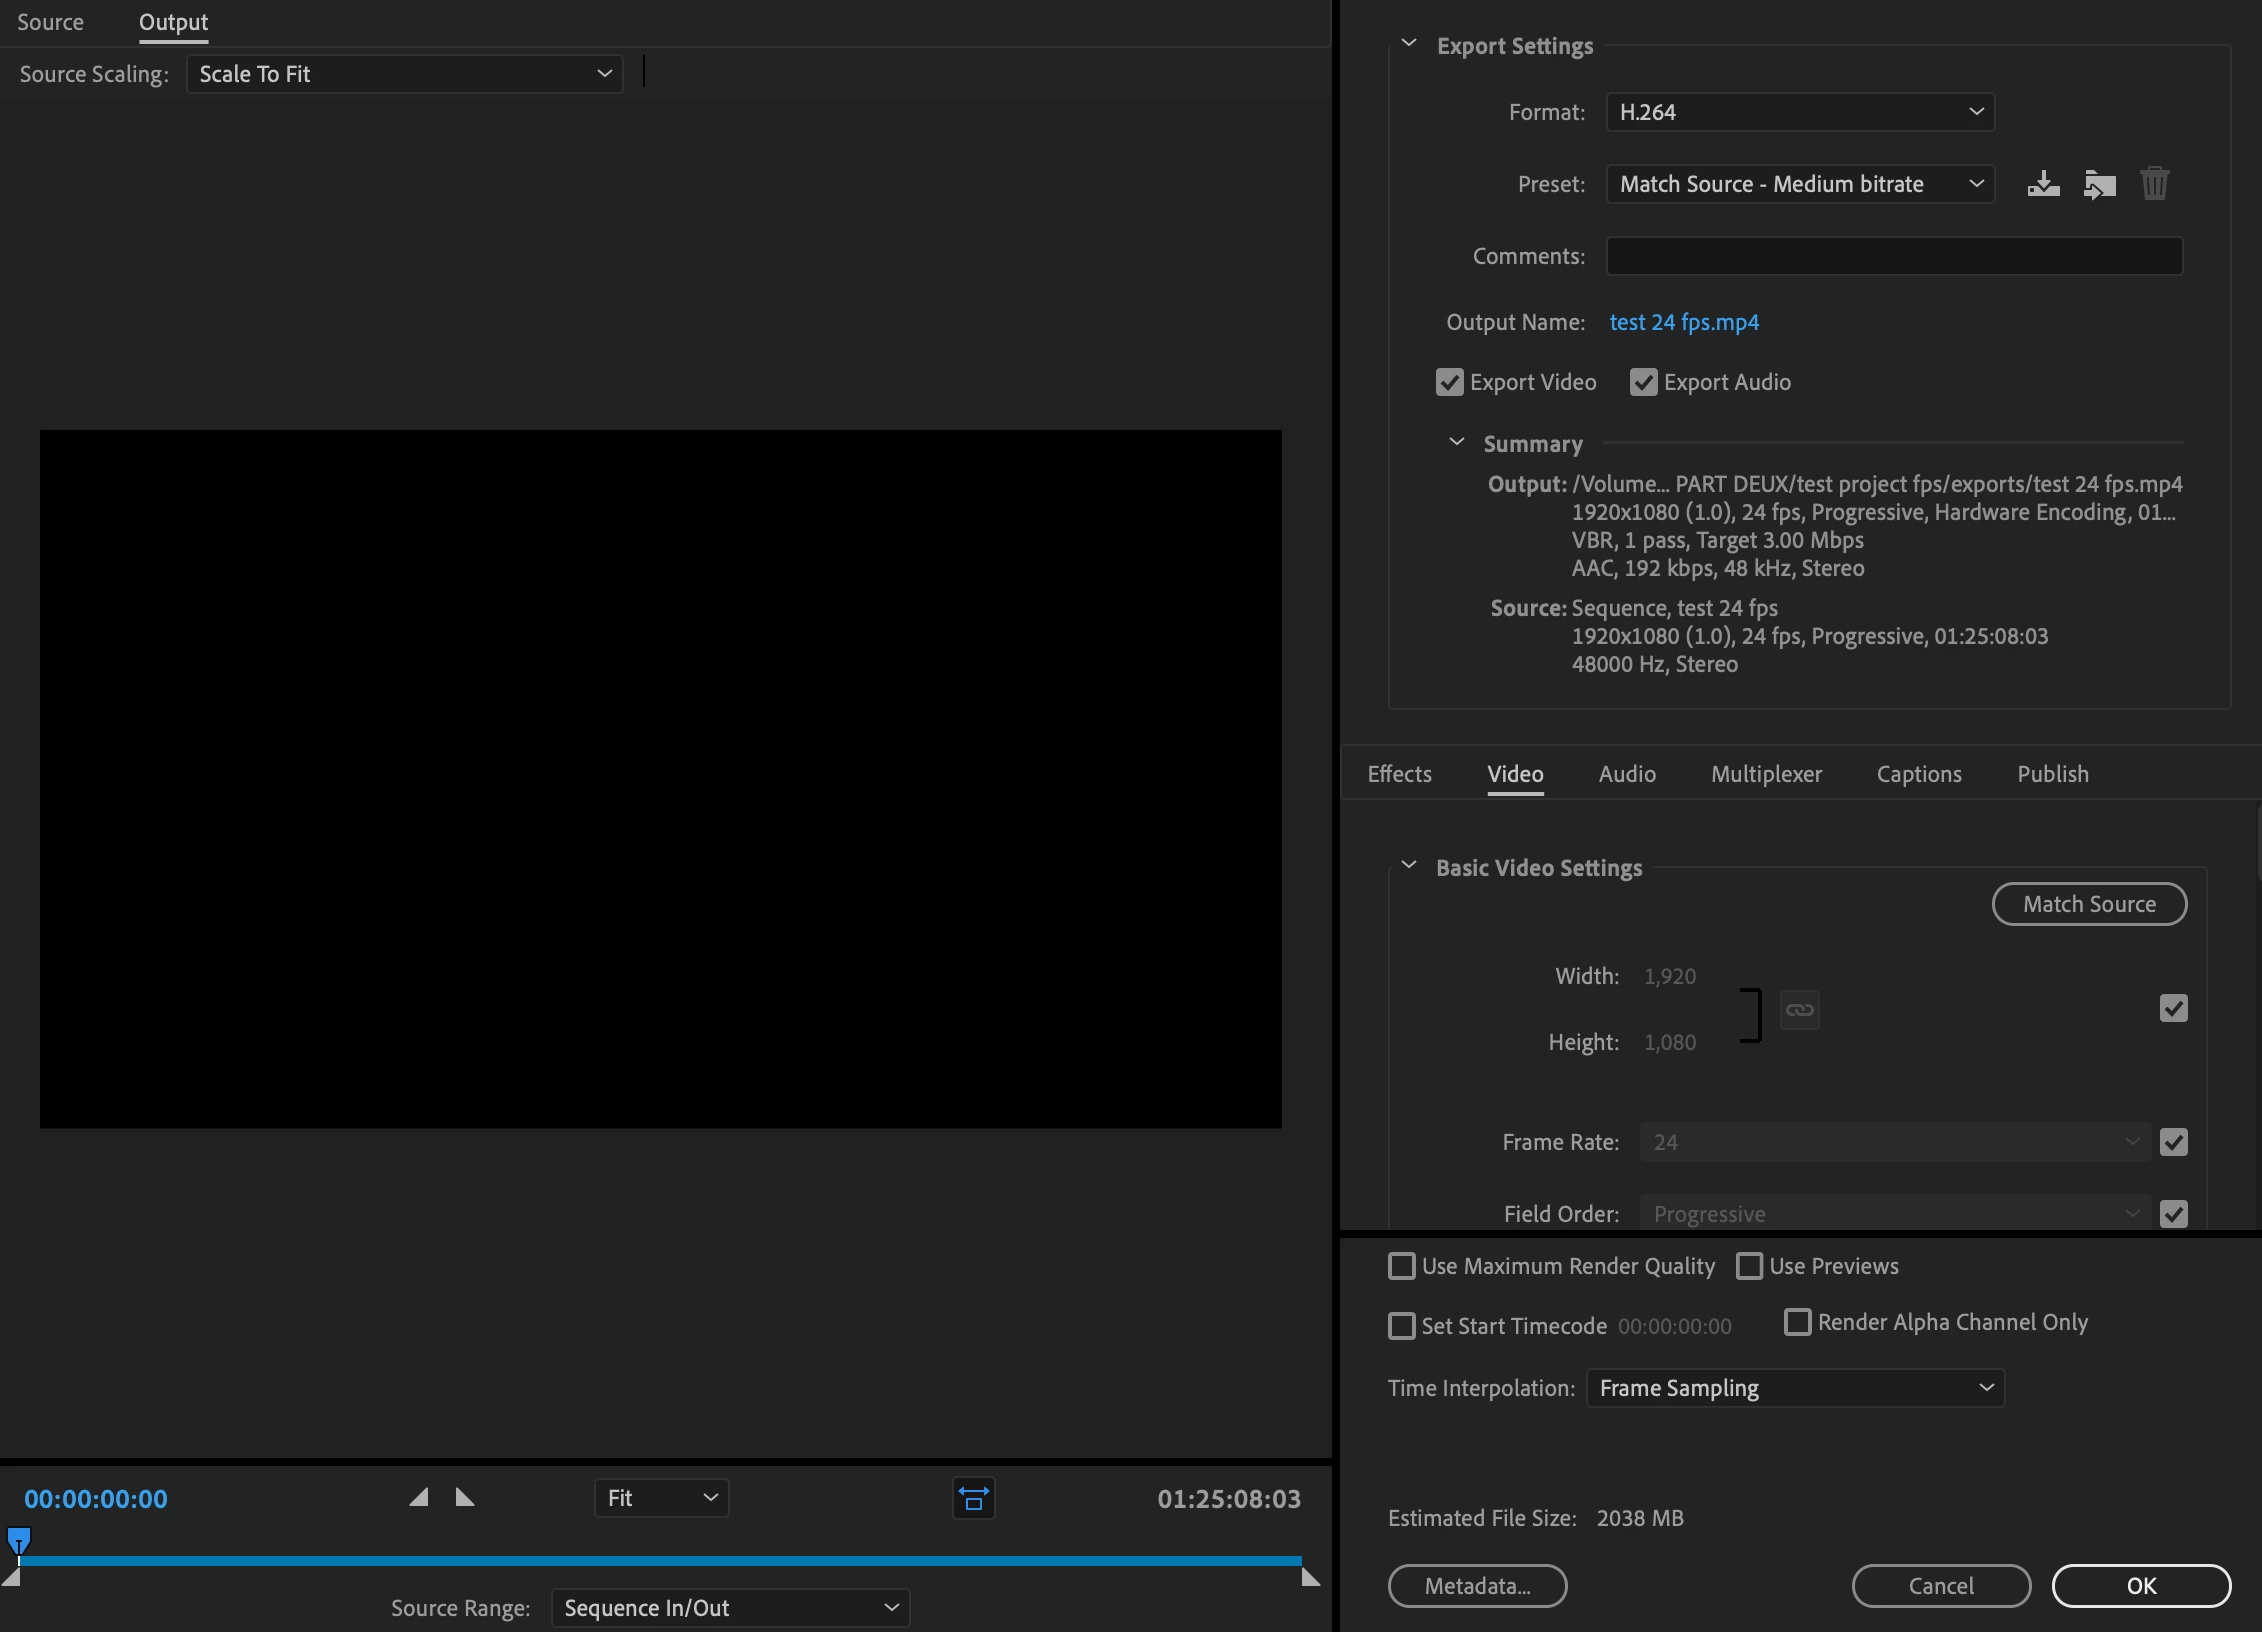
Task: Click the width-height link chain icon
Action: coord(1799,1009)
